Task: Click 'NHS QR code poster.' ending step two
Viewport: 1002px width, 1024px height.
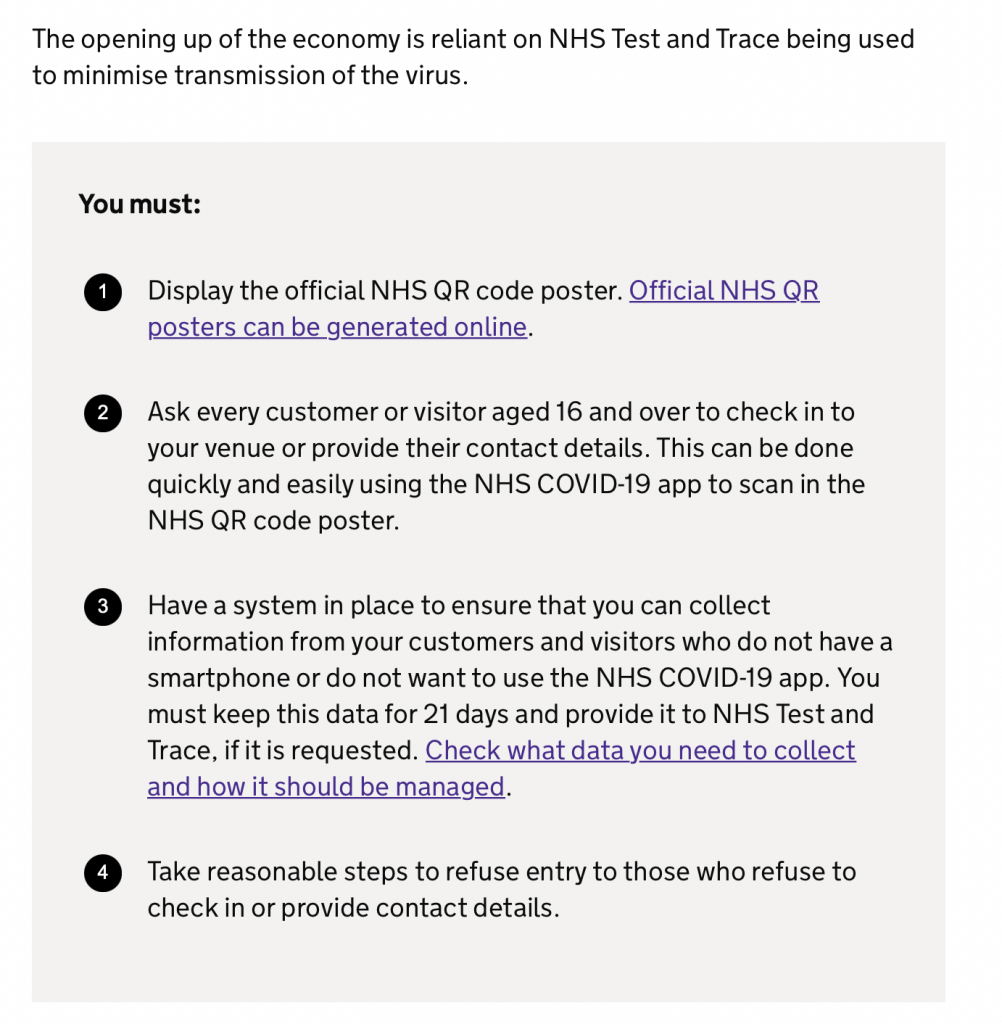Action: [272, 521]
